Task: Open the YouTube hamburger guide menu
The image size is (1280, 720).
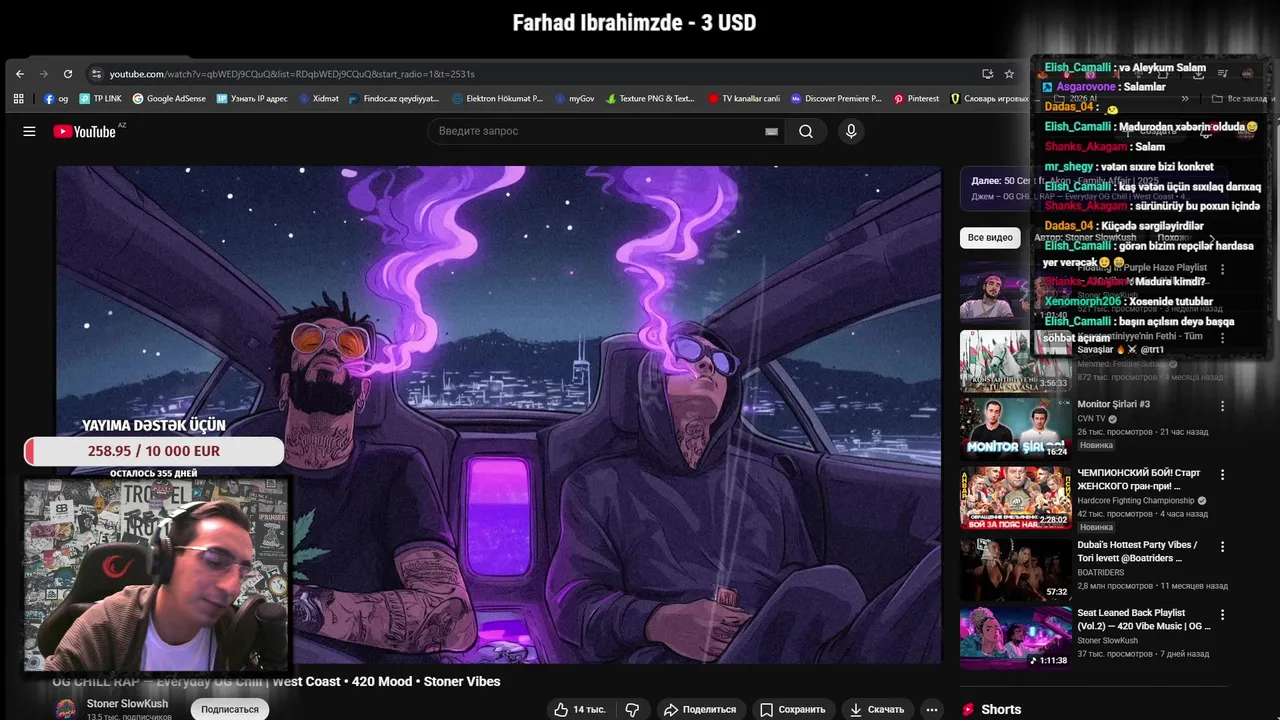Action: click(29, 131)
